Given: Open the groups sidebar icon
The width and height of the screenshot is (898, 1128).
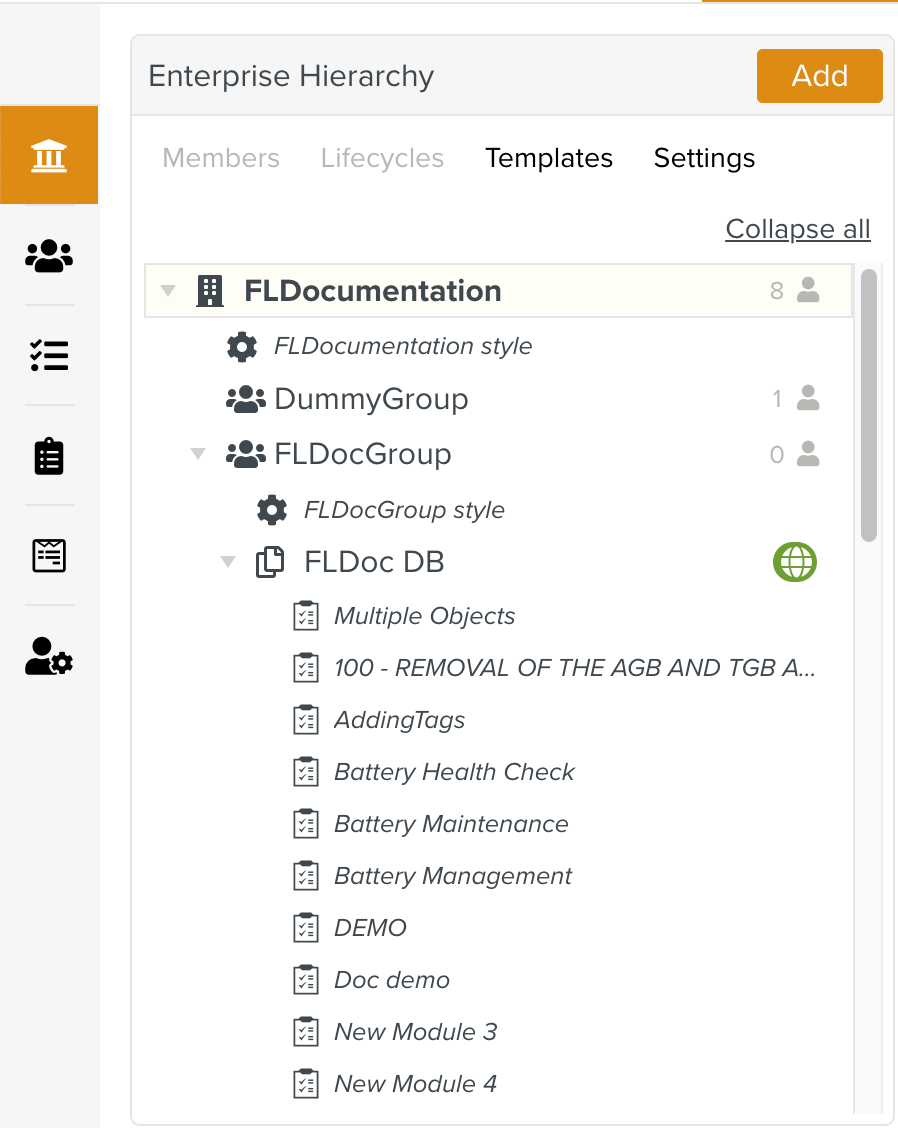Looking at the screenshot, I should [49, 256].
